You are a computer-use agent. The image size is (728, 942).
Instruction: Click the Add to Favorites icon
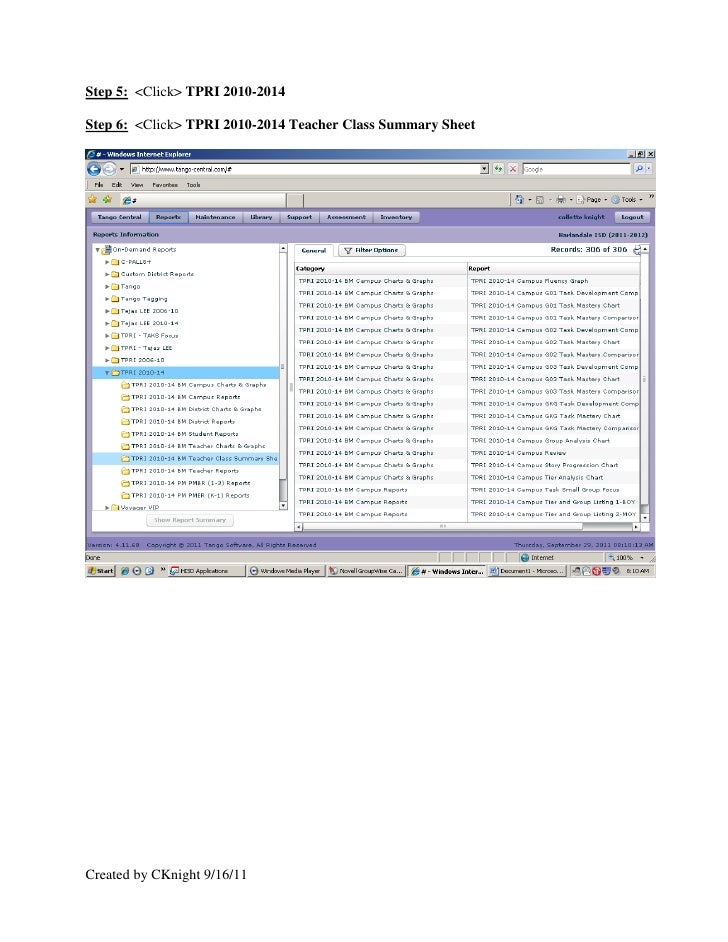point(107,199)
